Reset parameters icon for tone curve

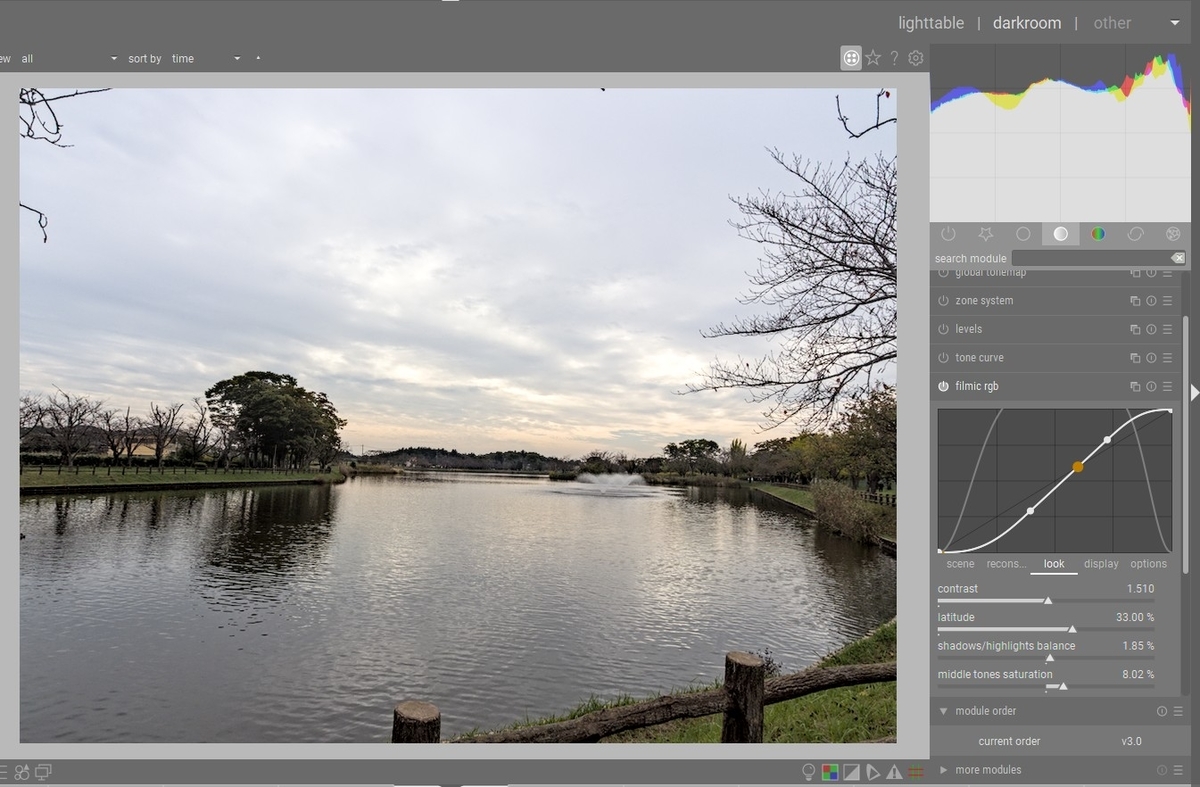1151,358
